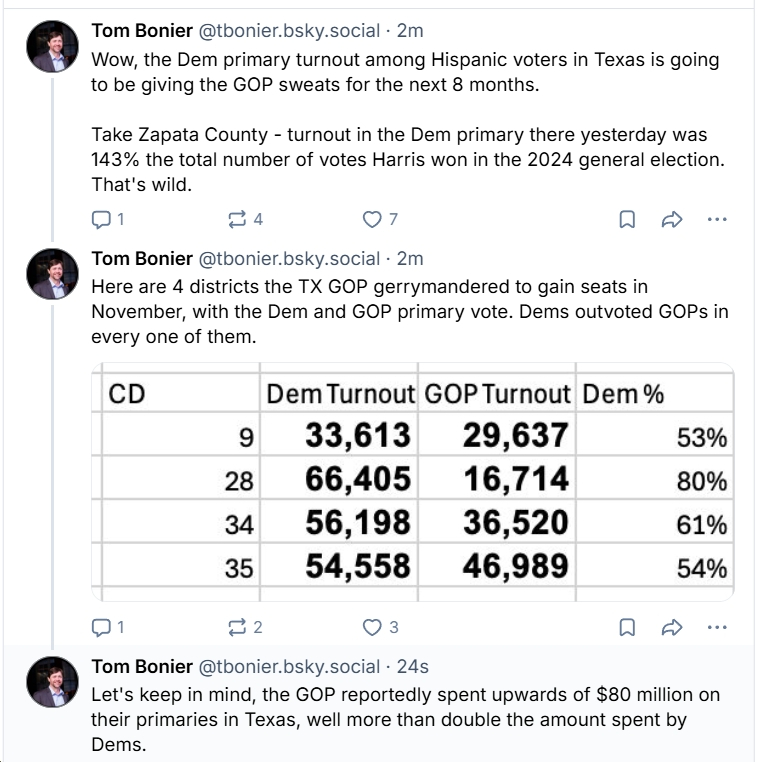Open Tom Bonier's avatar on the $80 million post
This screenshot has width=757, height=762.
tap(54, 682)
